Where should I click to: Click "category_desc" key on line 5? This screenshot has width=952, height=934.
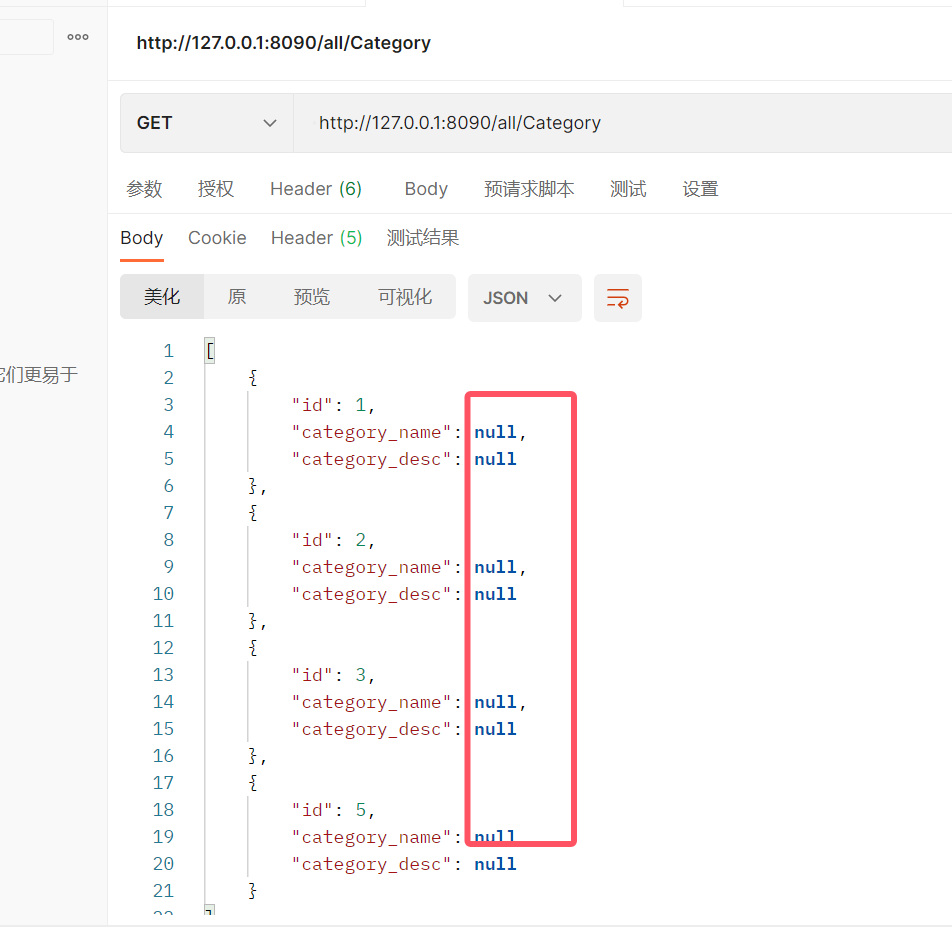(371, 459)
